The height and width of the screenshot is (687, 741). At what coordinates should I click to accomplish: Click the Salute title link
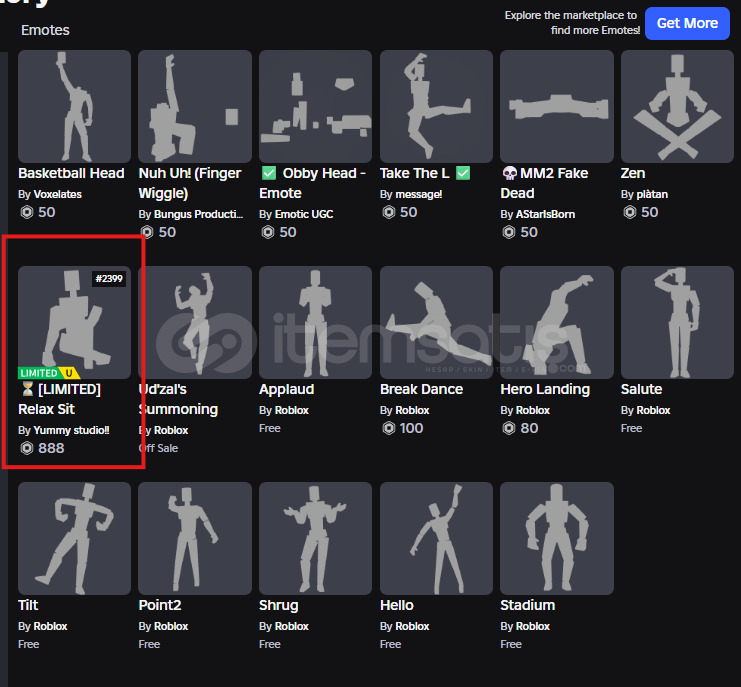(641, 389)
